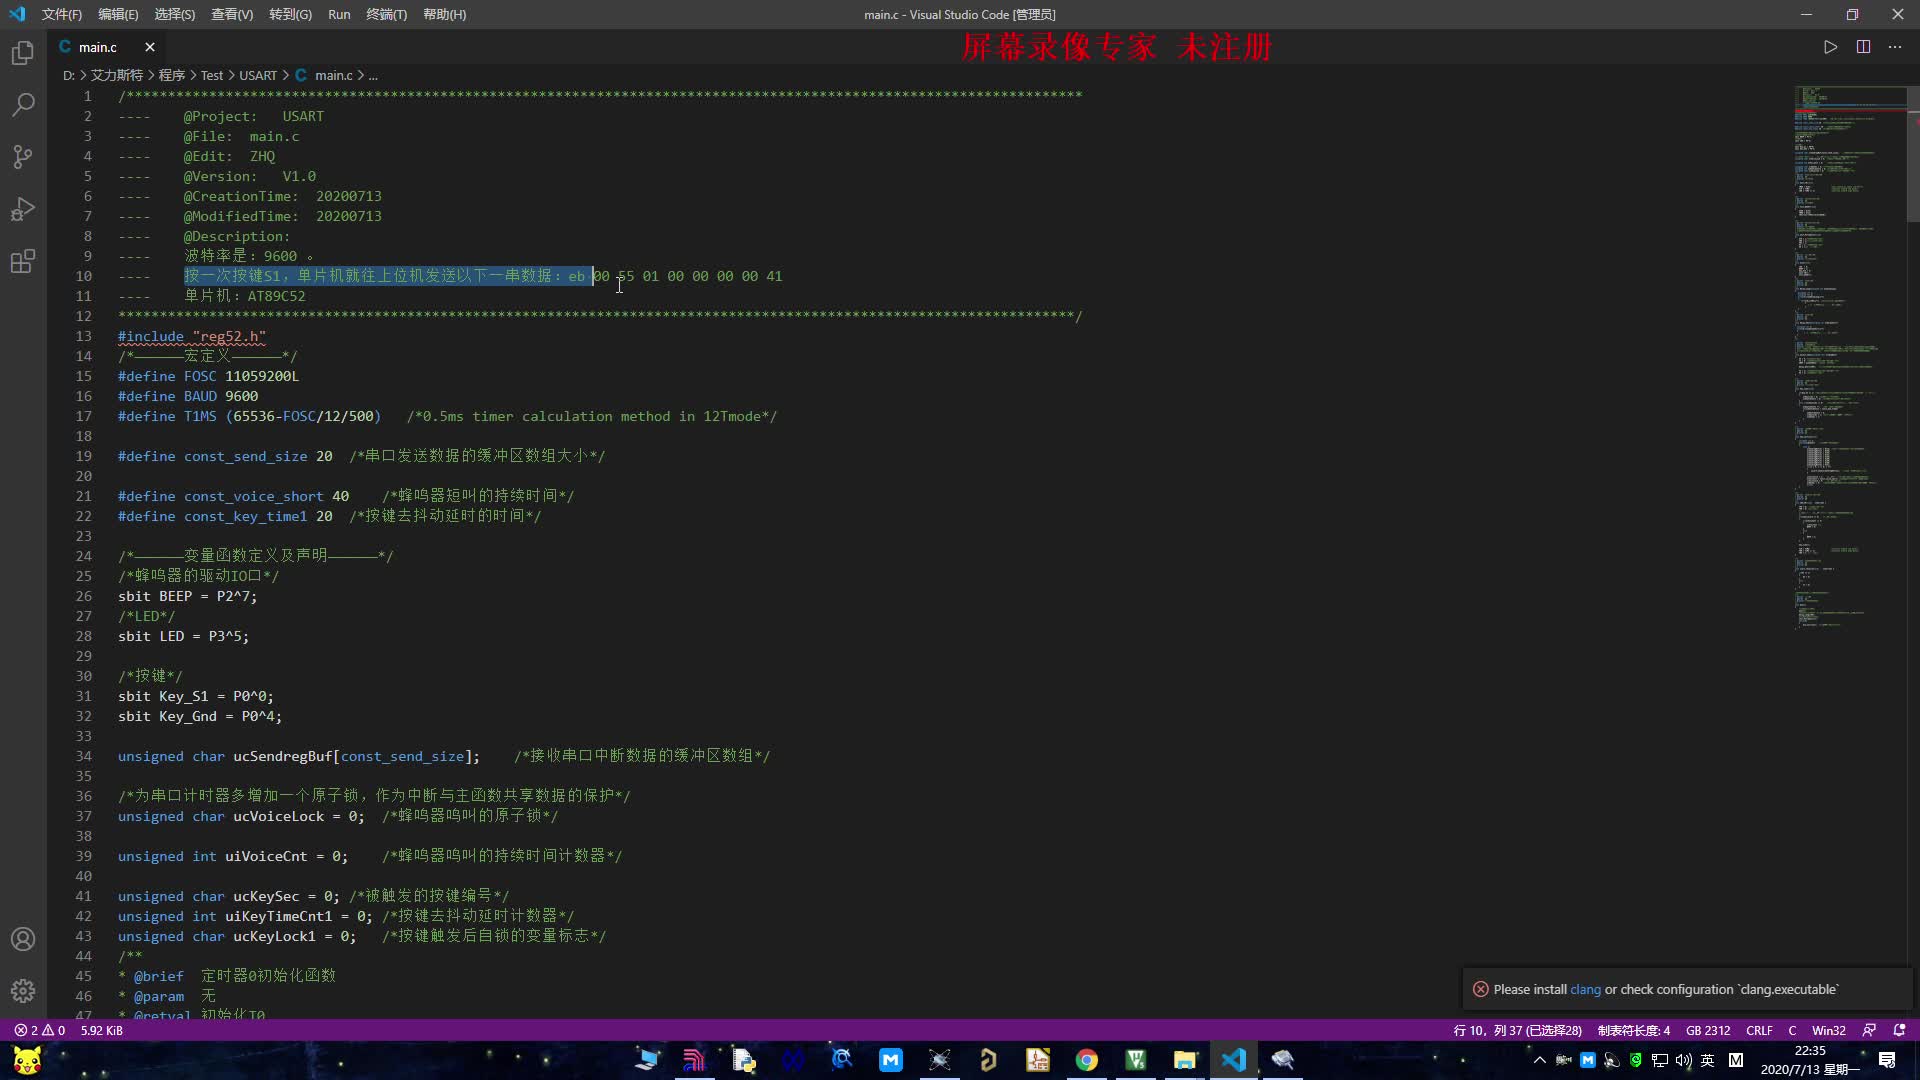Open the Run menu
Image resolution: width=1920 pixels, height=1080 pixels.
click(x=339, y=14)
